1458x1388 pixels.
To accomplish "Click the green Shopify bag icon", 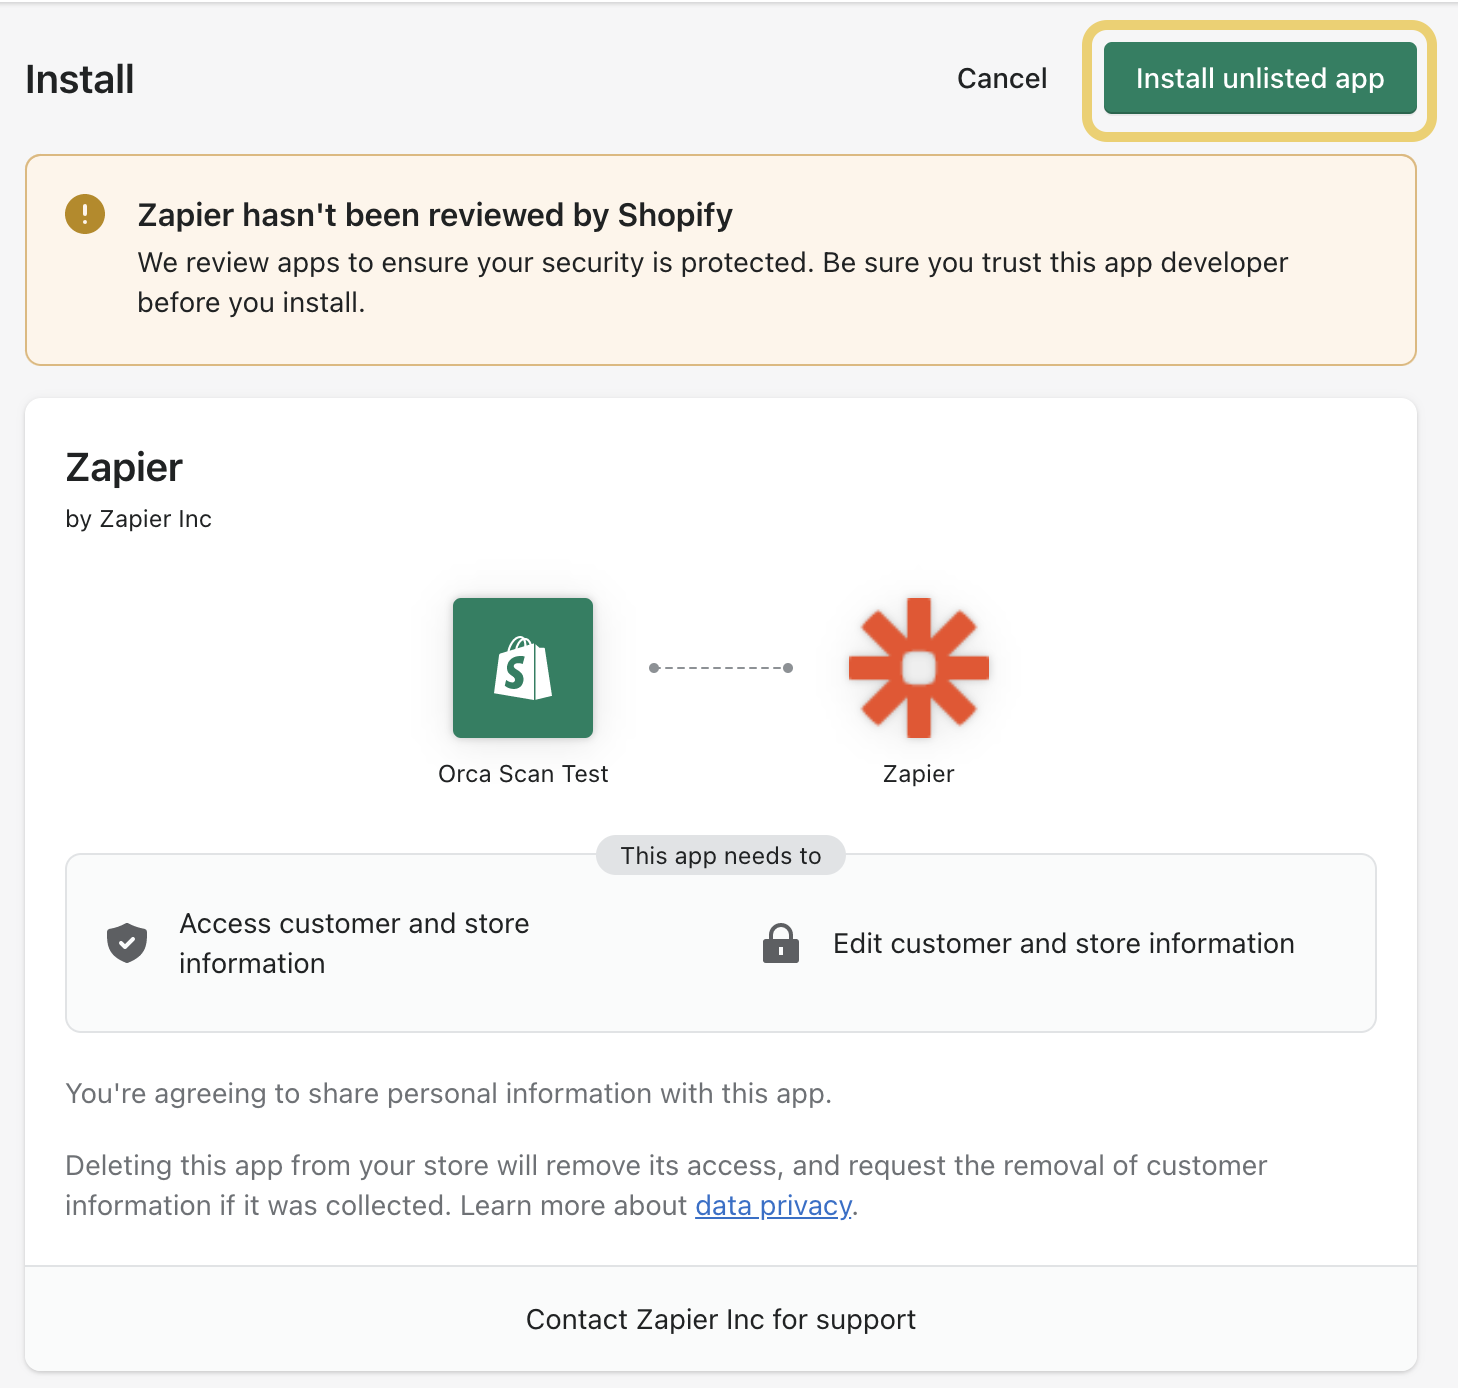I will [x=523, y=668].
